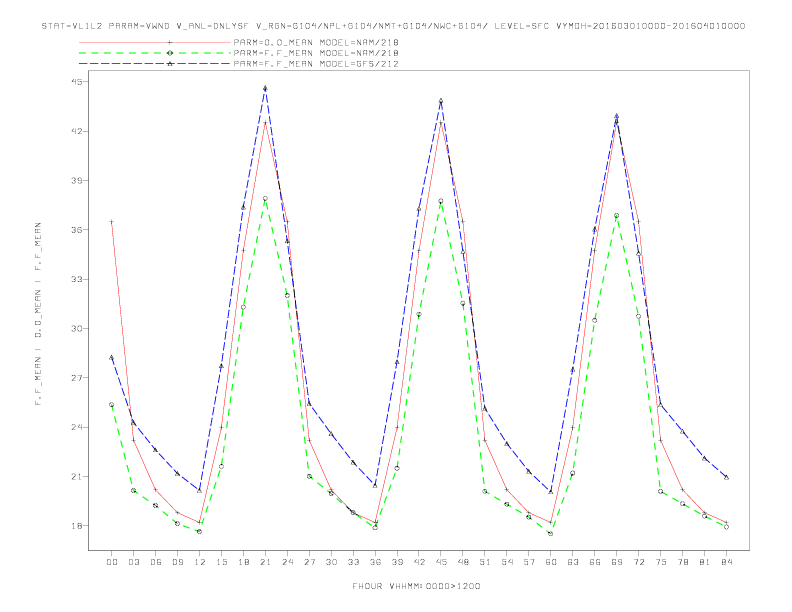Click x-axis forecast hour label 03
The image size is (792, 612).
point(133,562)
